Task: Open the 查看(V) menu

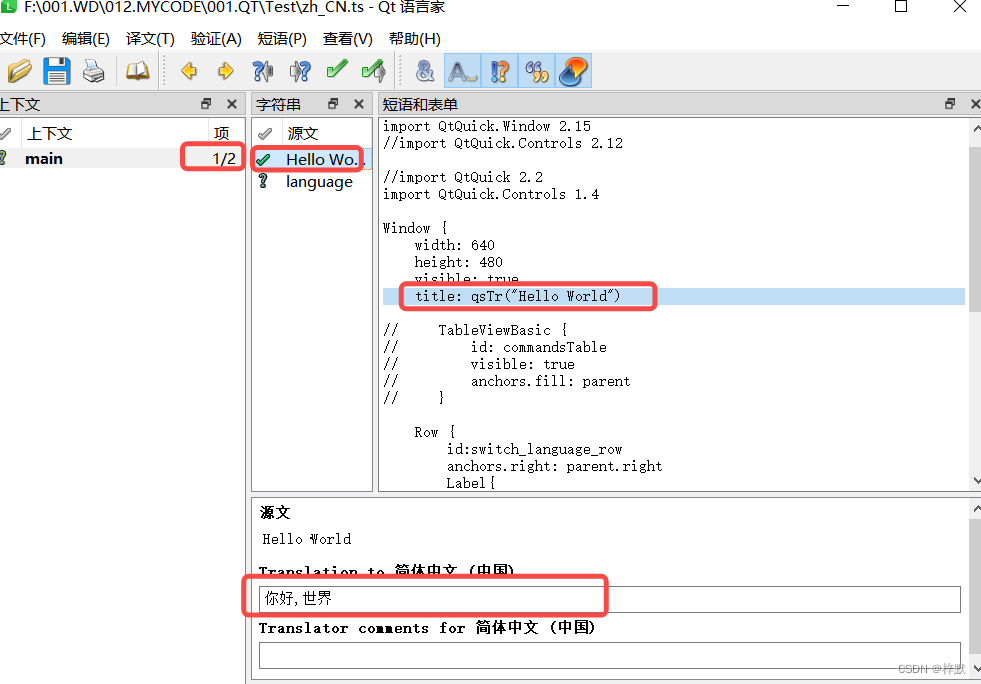Action: 348,39
